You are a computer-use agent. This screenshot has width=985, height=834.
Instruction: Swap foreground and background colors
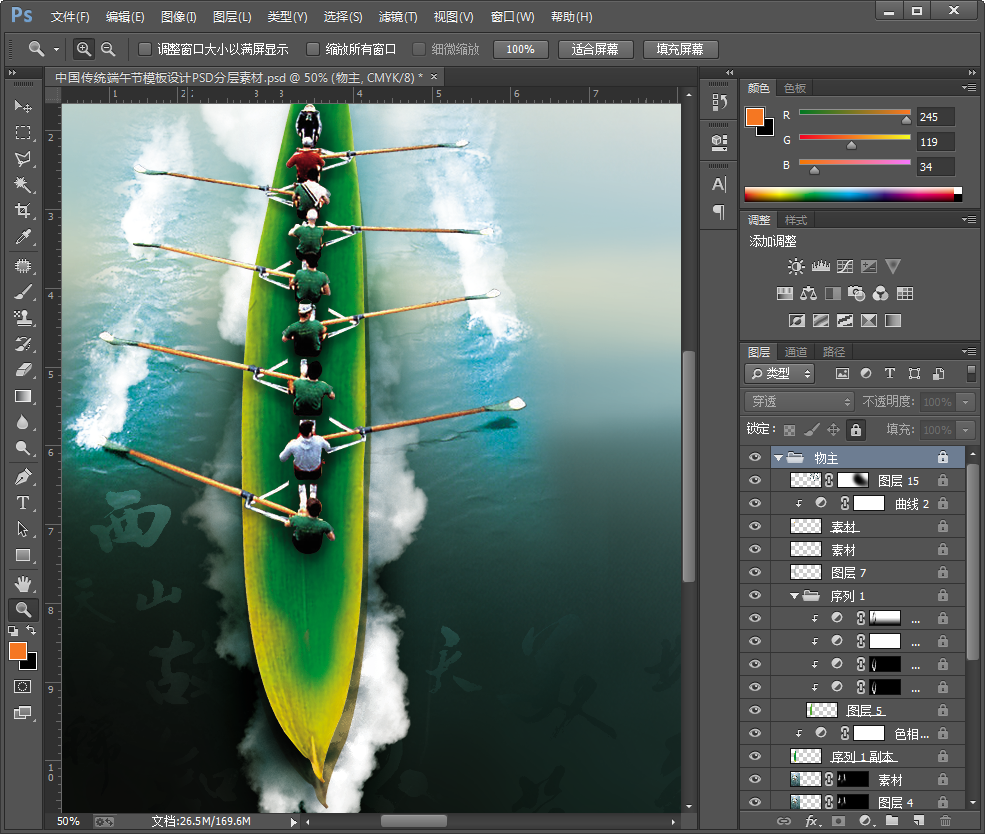point(31,630)
